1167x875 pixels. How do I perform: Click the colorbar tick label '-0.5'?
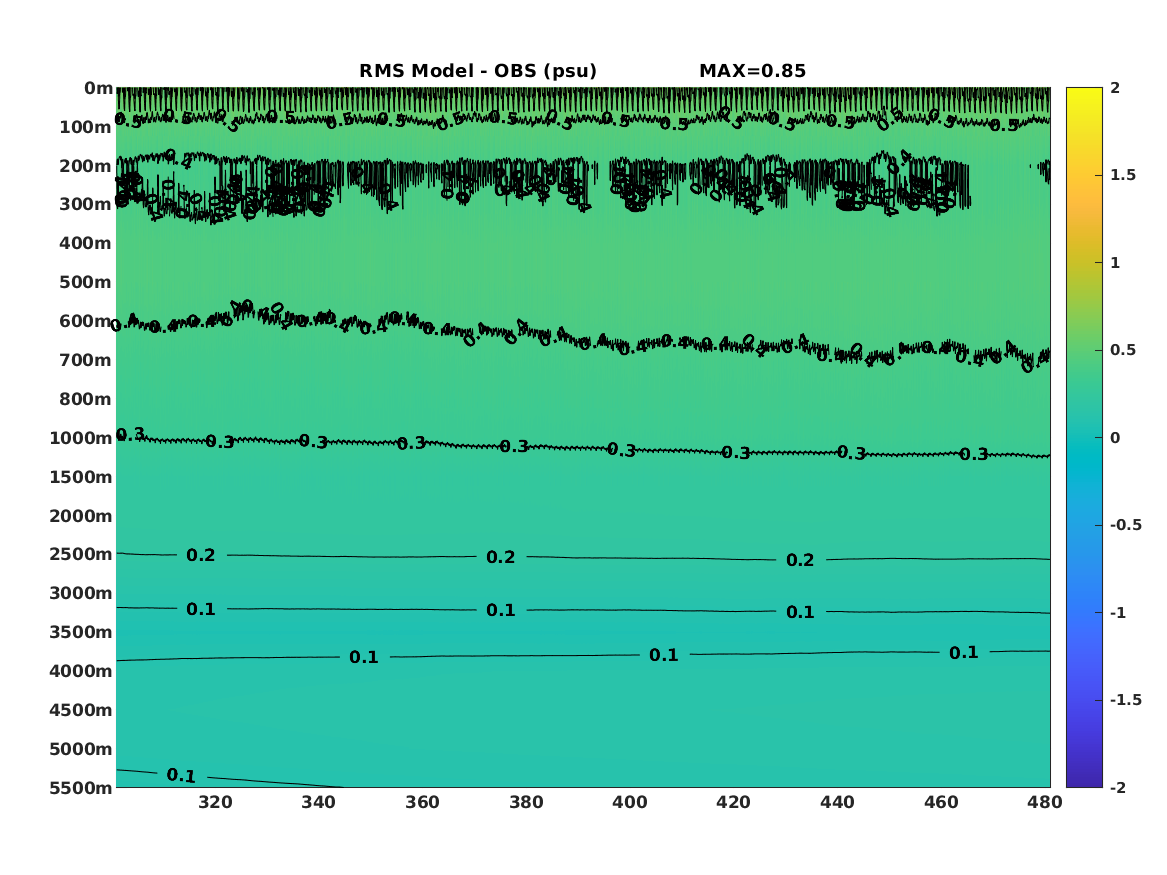click(x=1125, y=525)
